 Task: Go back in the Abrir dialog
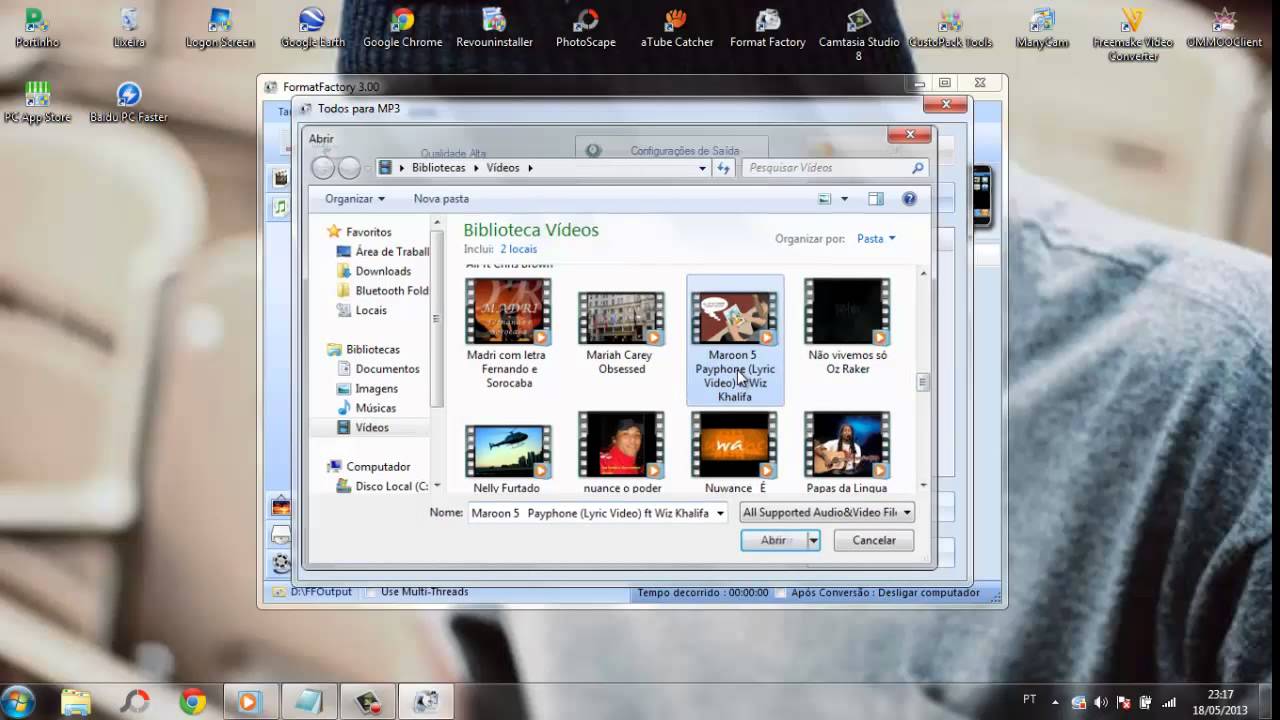[323, 168]
